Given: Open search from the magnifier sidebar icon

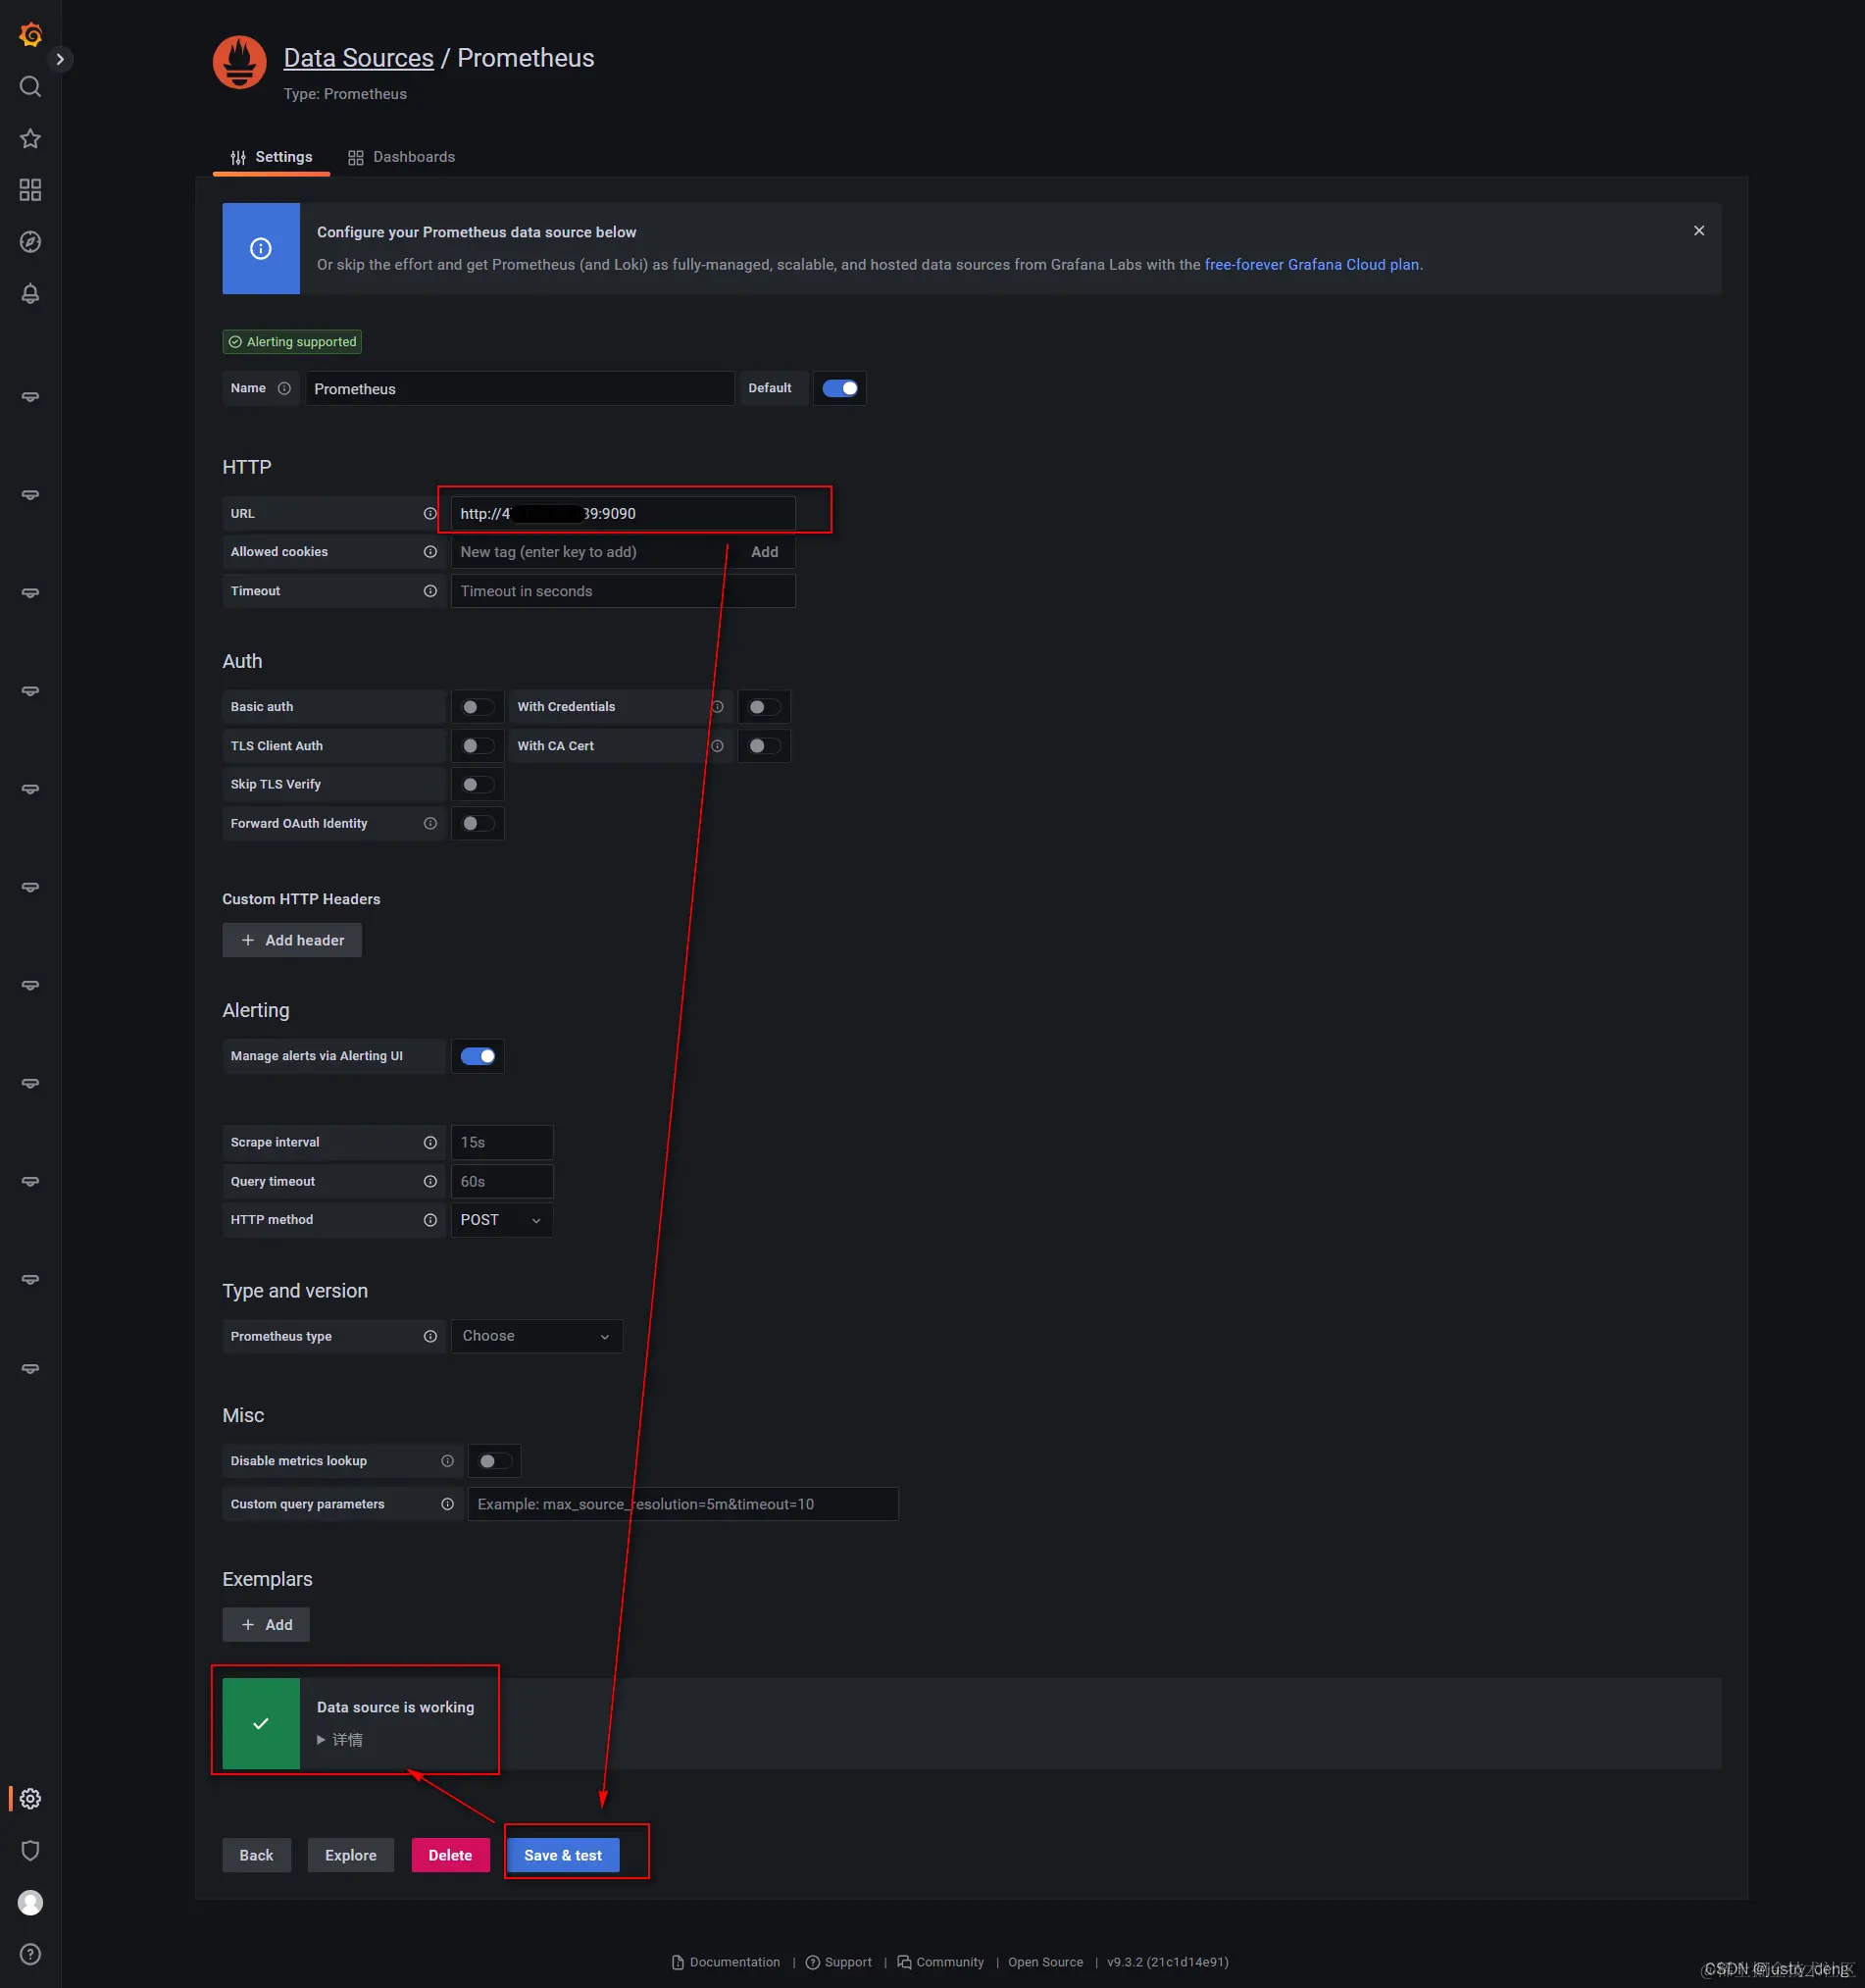Looking at the screenshot, I should point(31,87).
